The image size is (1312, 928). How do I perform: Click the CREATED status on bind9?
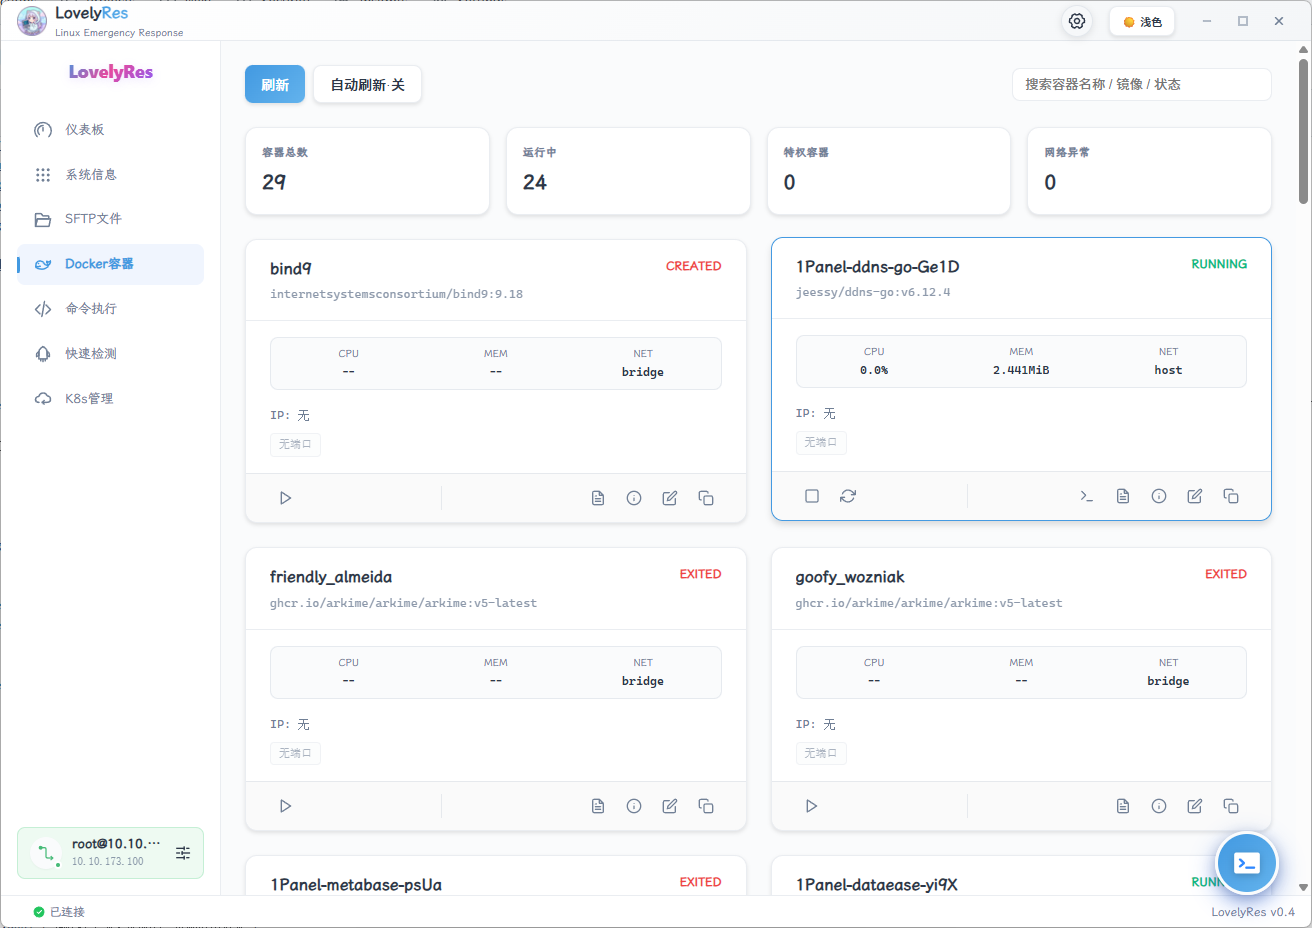point(694,266)
